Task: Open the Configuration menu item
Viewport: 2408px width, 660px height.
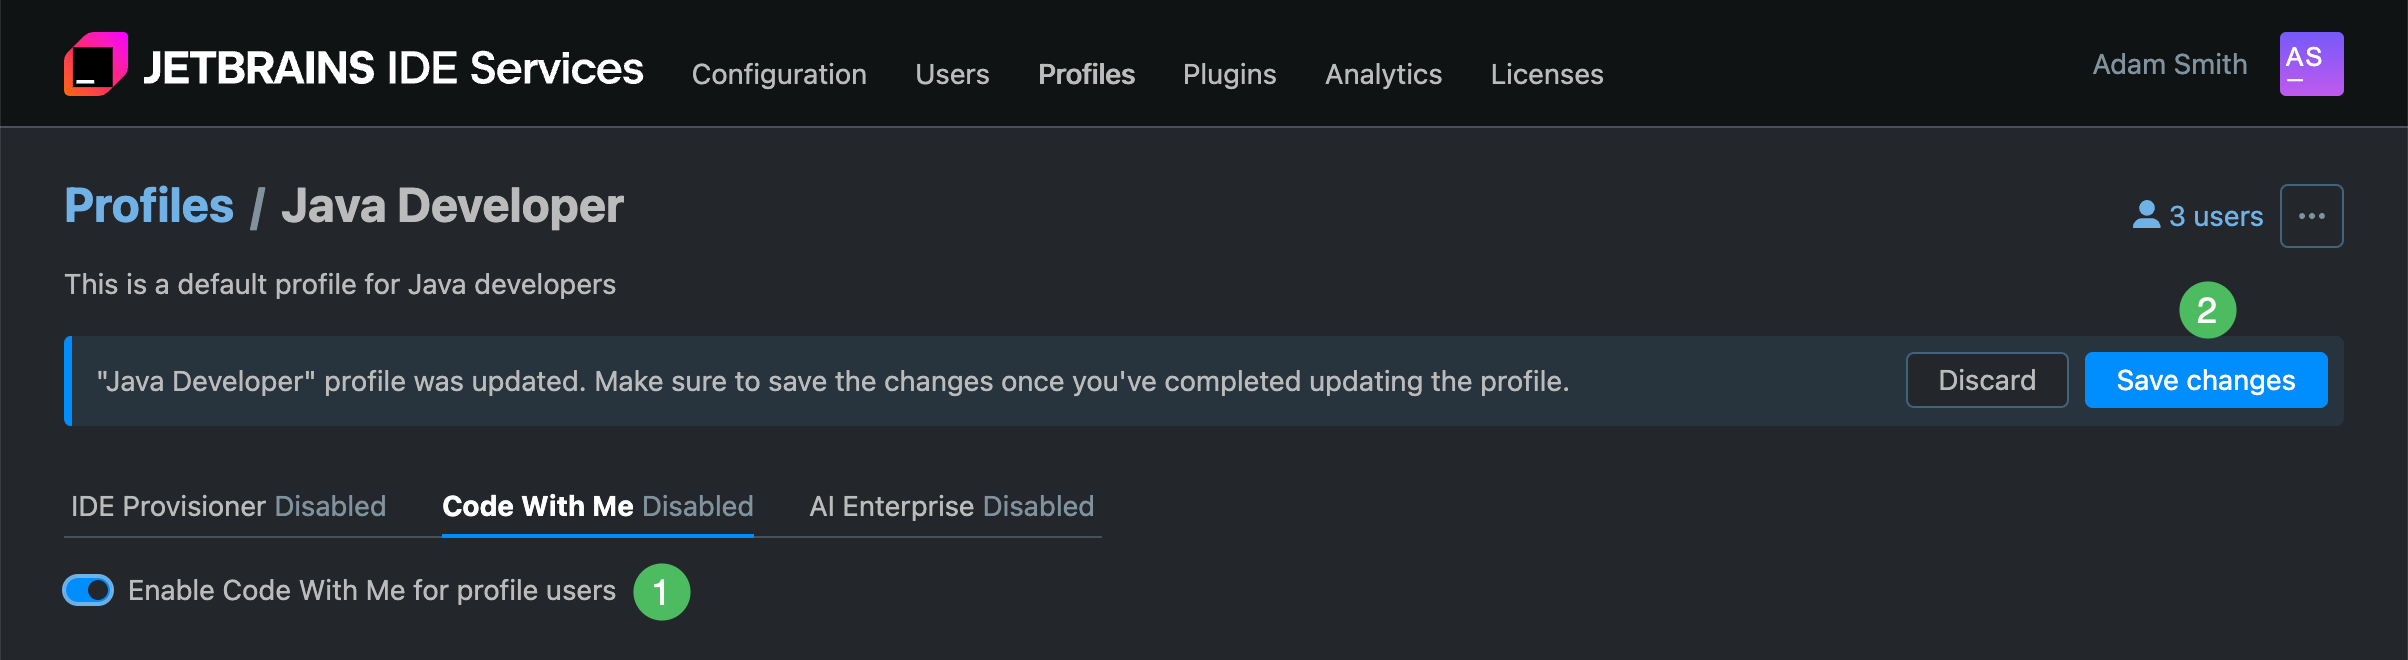Action: tap(779, 74)
